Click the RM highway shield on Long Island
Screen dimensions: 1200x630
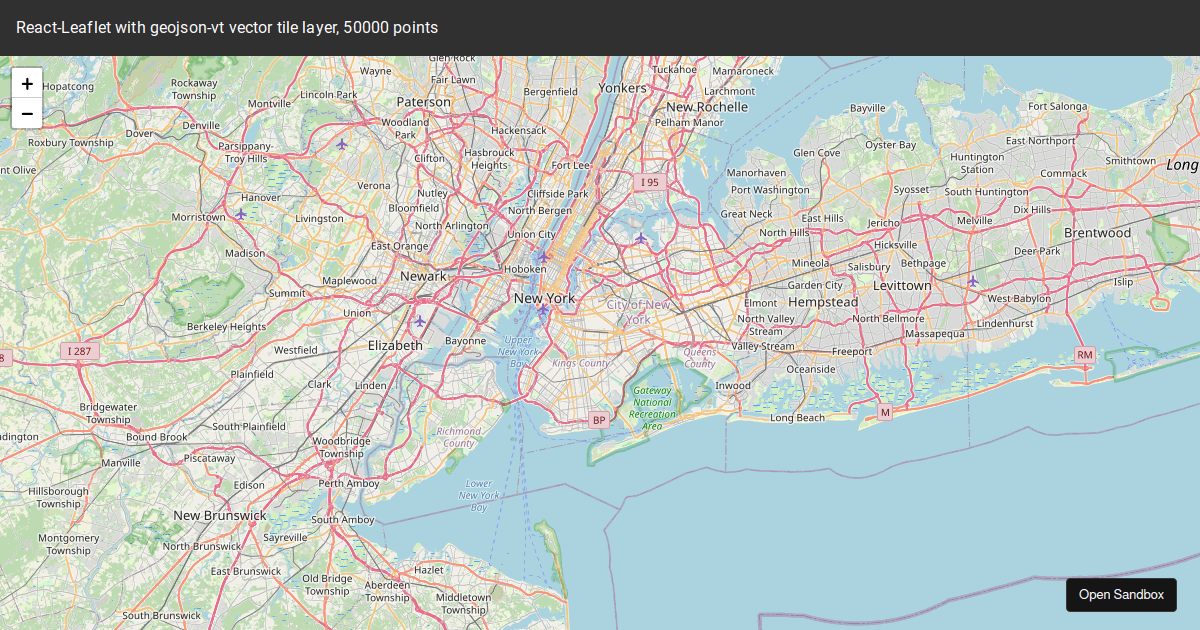(x=1085, y=355)
